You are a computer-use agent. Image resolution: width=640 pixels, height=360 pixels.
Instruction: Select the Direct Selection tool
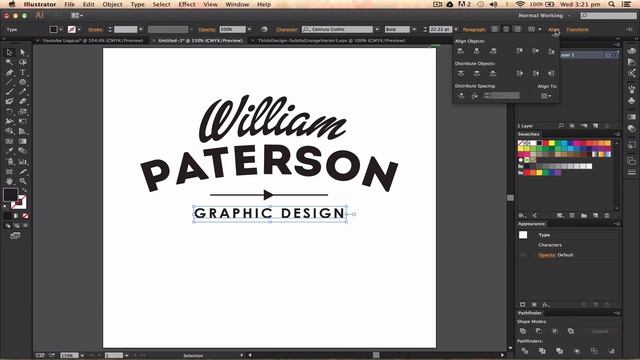[x=22, y=52]
